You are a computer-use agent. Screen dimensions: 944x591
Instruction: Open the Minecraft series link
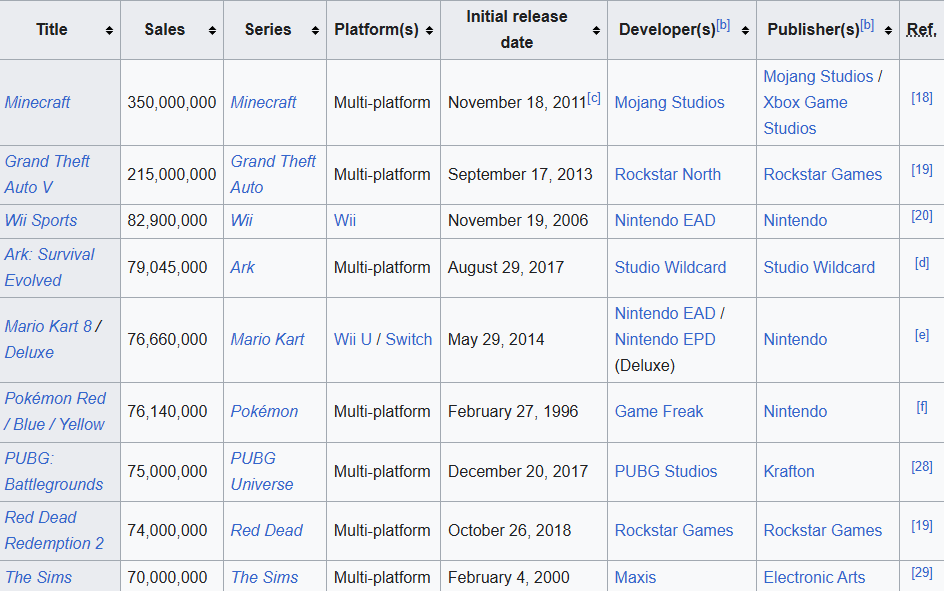[264, 102]
